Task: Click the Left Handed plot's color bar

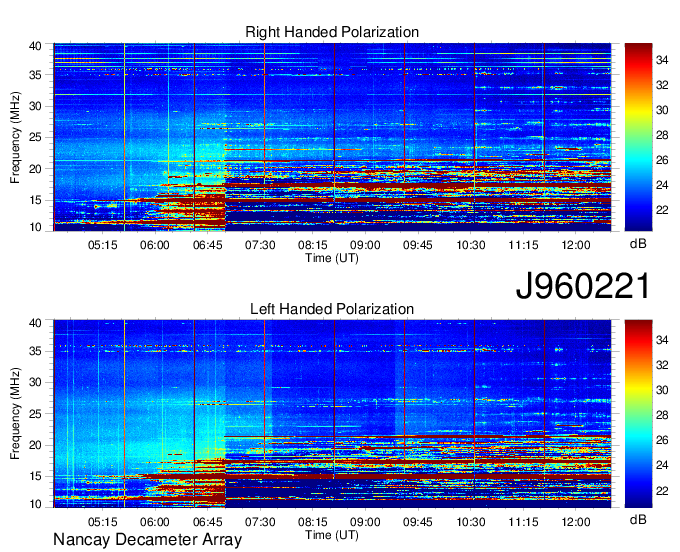Action: 638,413
